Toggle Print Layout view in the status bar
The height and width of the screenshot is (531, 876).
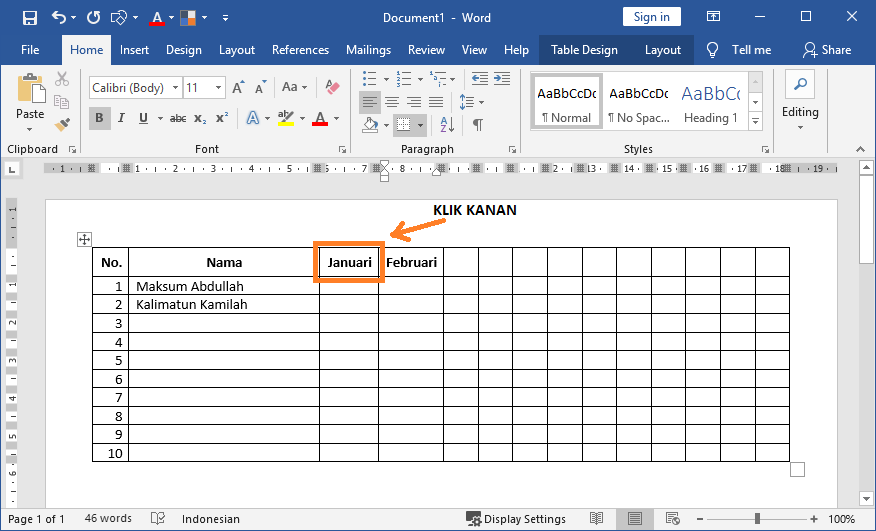point(635,519)
